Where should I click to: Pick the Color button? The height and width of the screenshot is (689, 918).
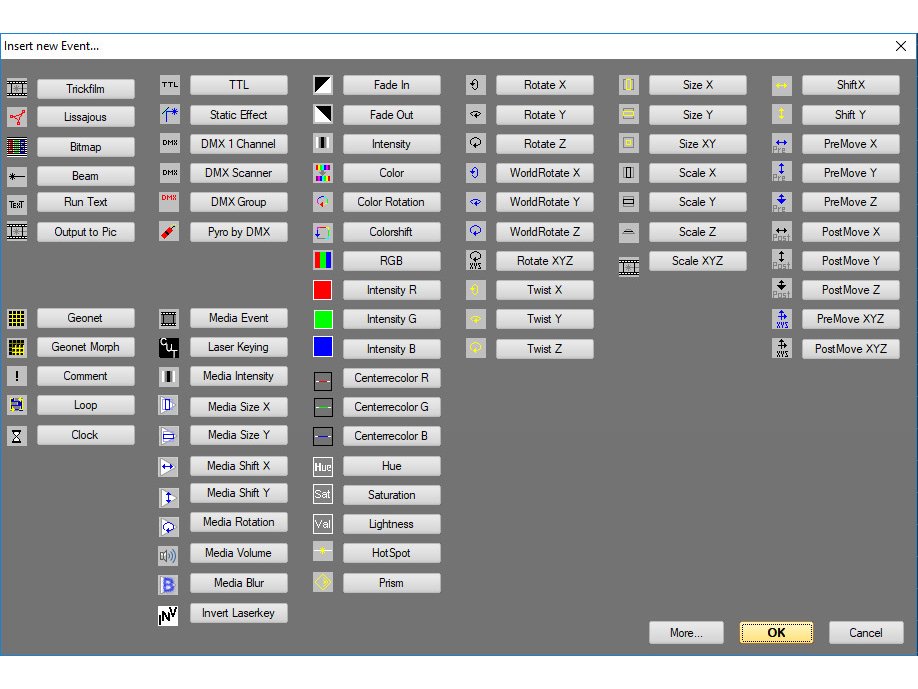[391, 173]
